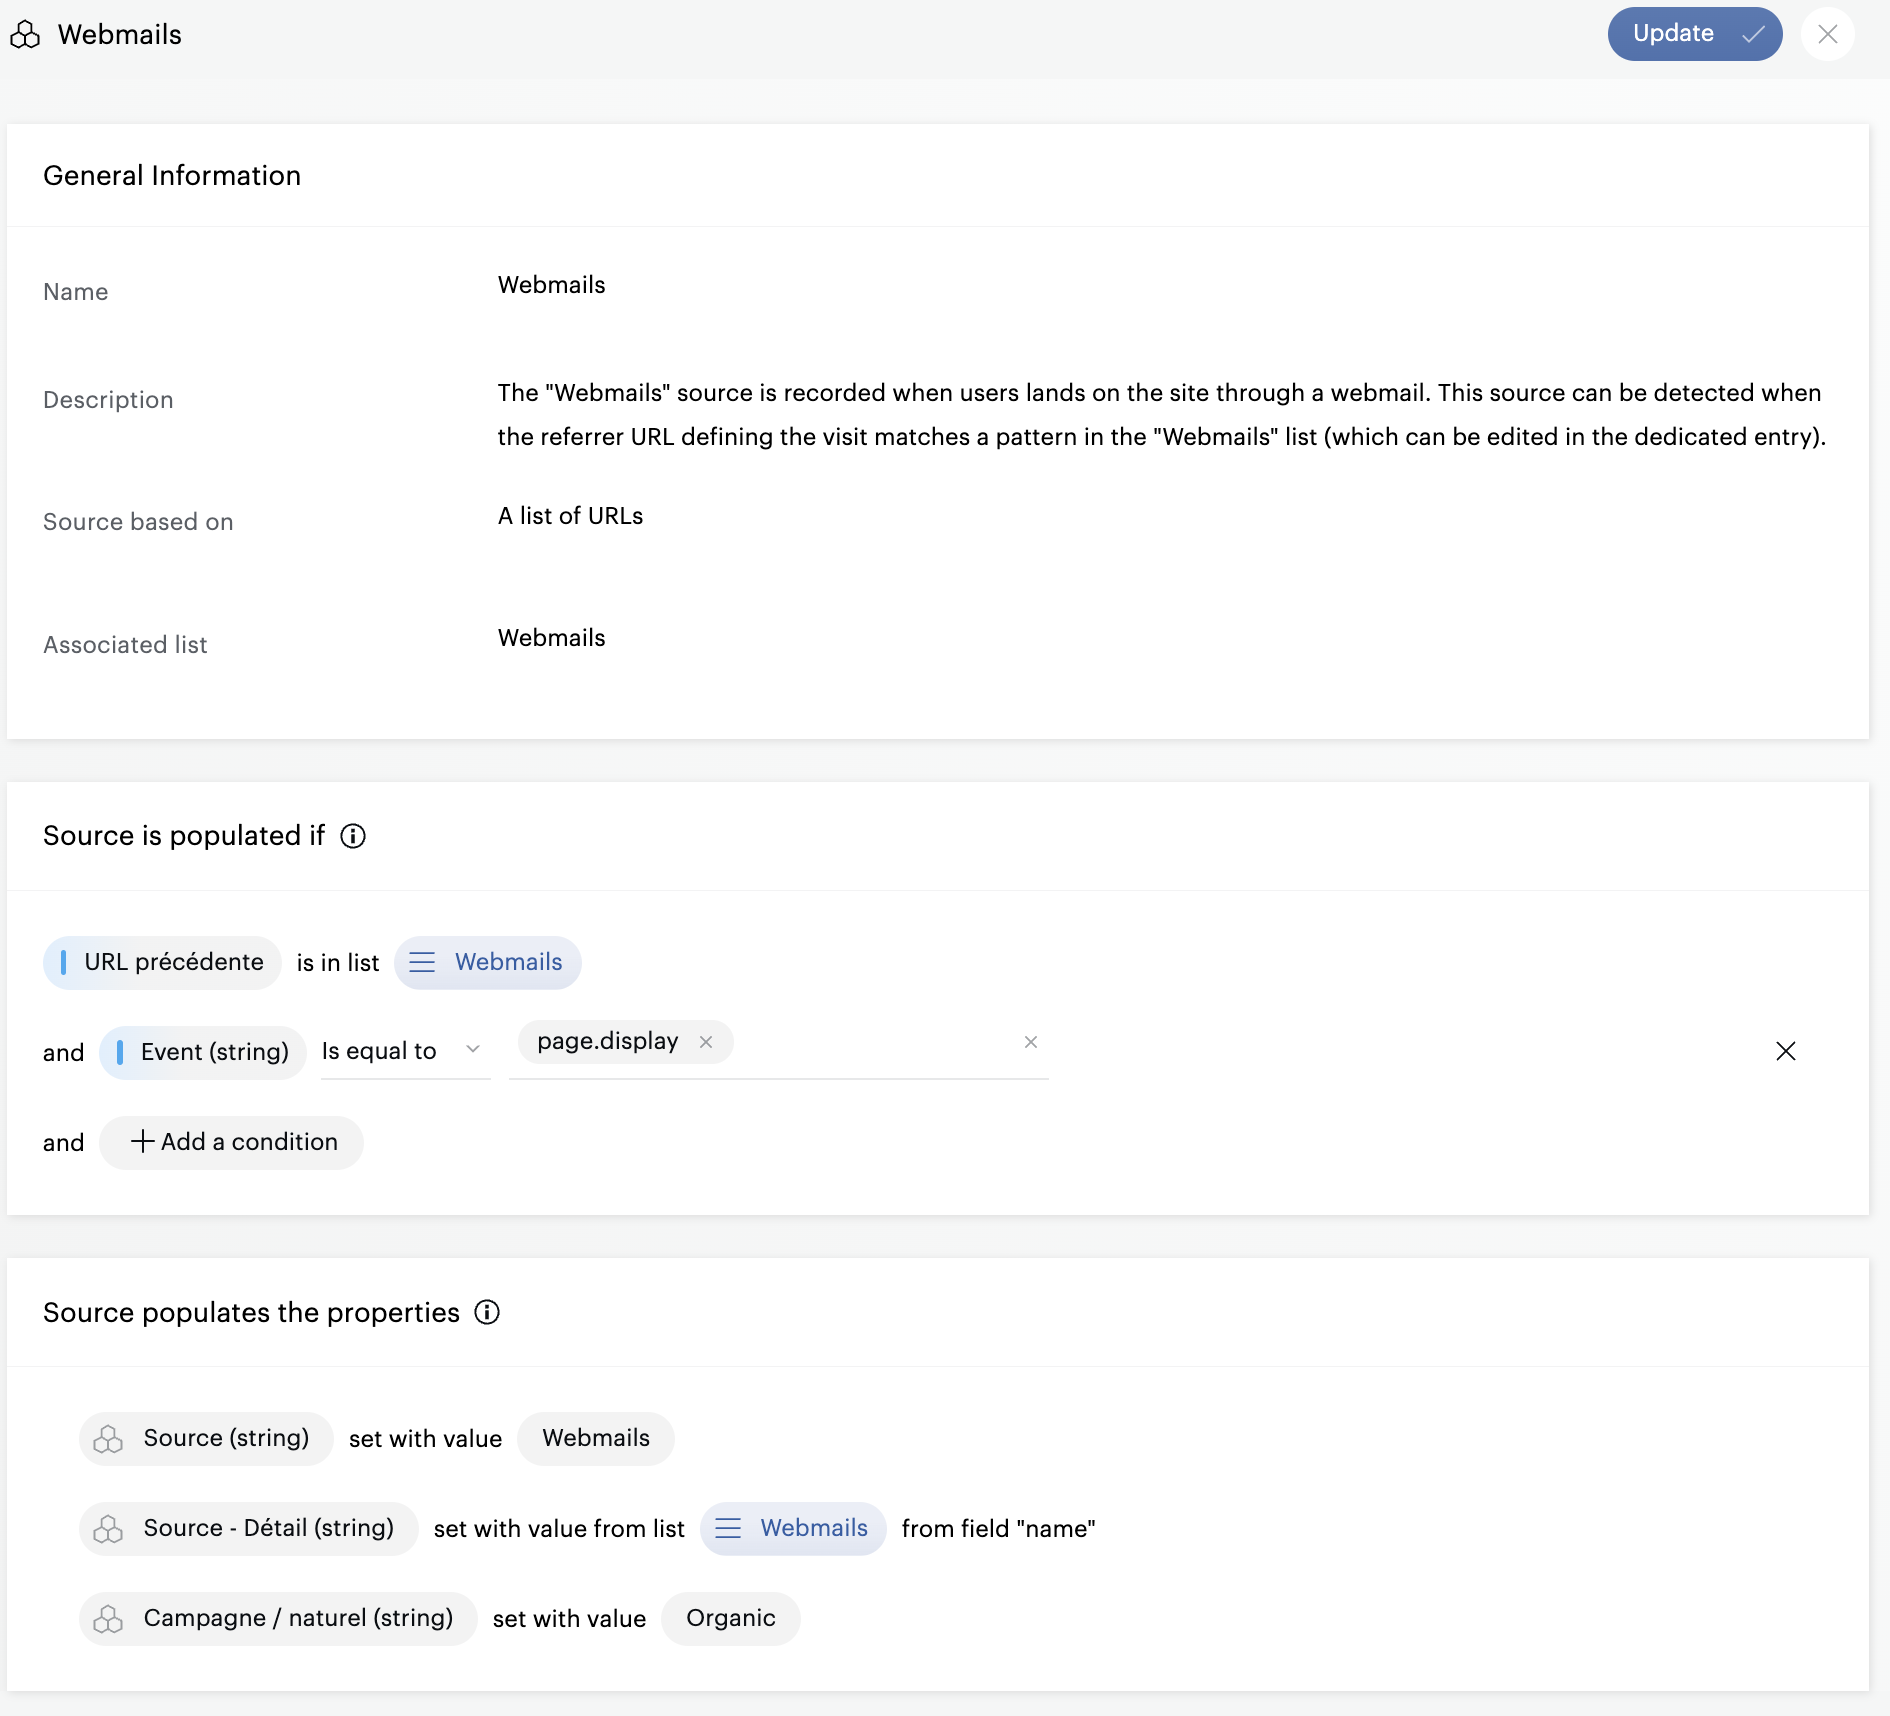
Task: Add a condition to the source rule
Action: (232, 1142)
